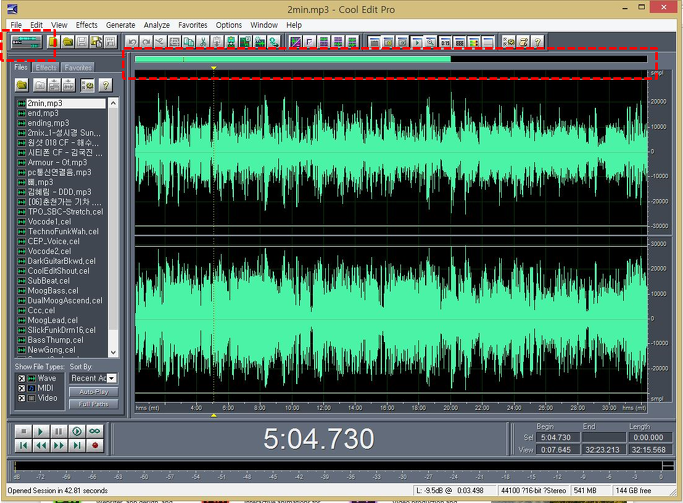Switch to Multitrack view button

[x=27, y=42]
